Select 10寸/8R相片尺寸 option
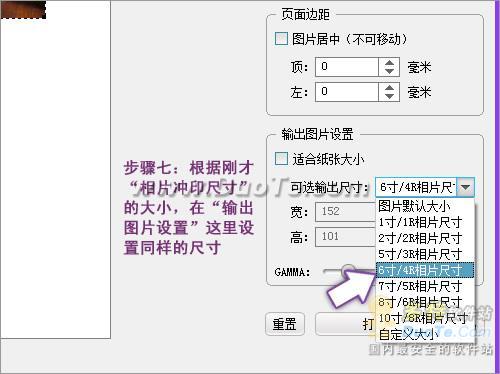Screen dimensions: 500x374 point(425,318)
